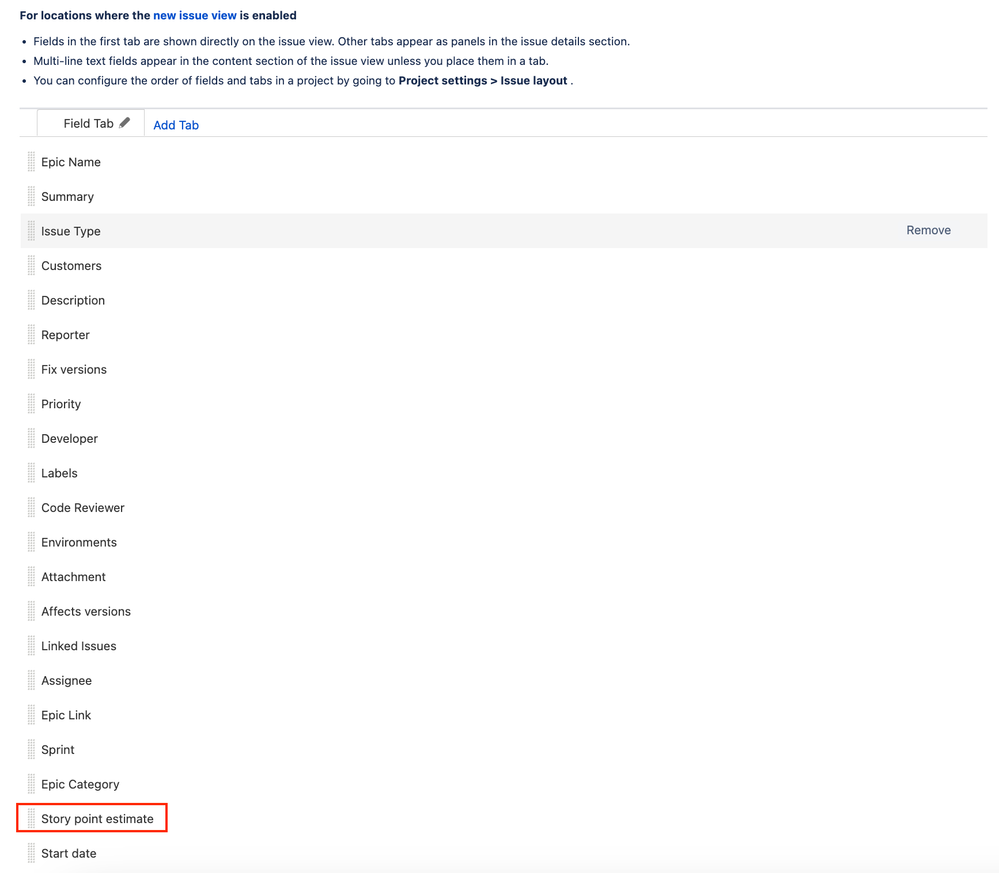Screen dimensions: 999x873
Task: Click the drag handle next to Summary
Action: click(31, 196)
